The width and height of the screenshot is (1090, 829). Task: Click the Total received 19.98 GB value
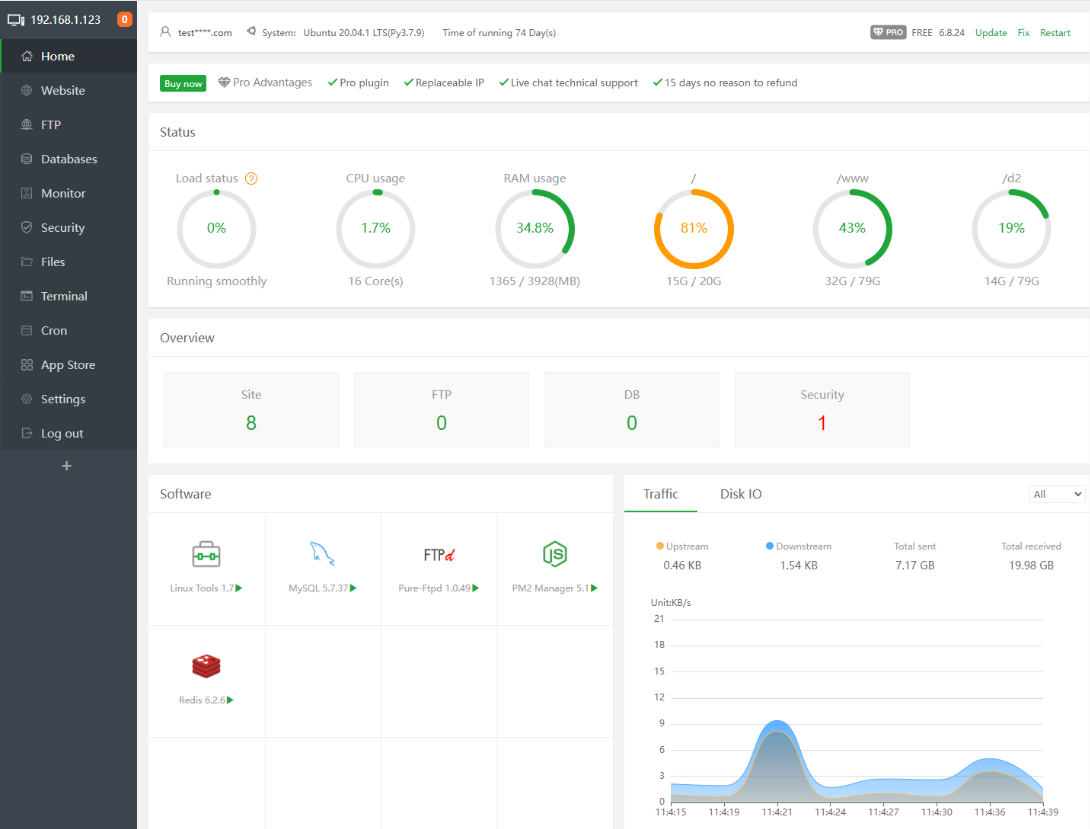pos(1031,566)
